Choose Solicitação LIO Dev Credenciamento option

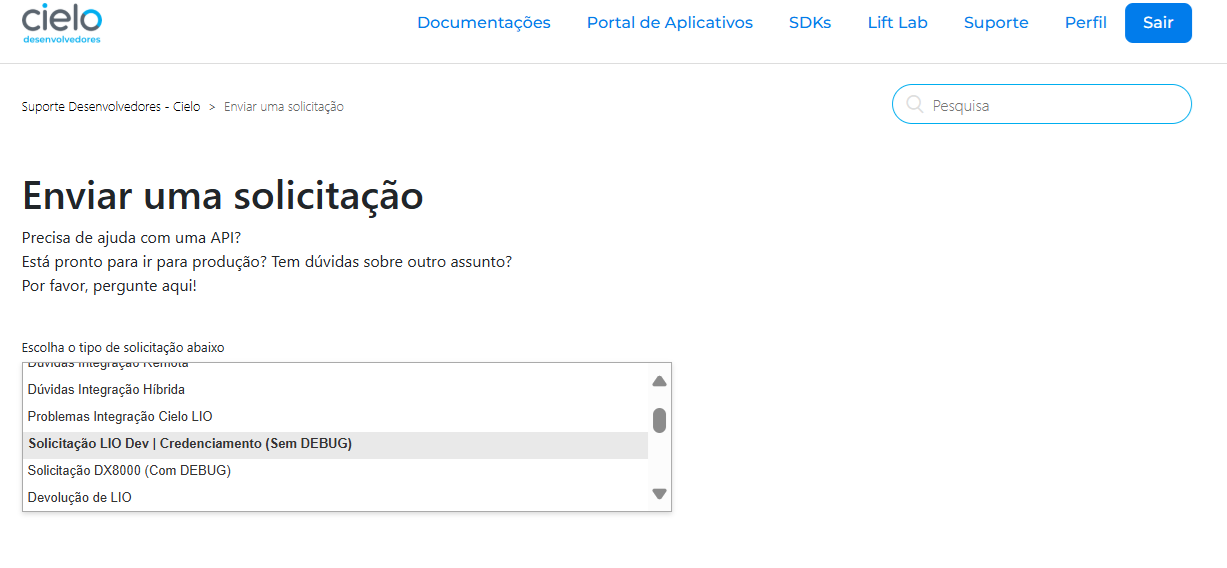[x=335, y=443]
